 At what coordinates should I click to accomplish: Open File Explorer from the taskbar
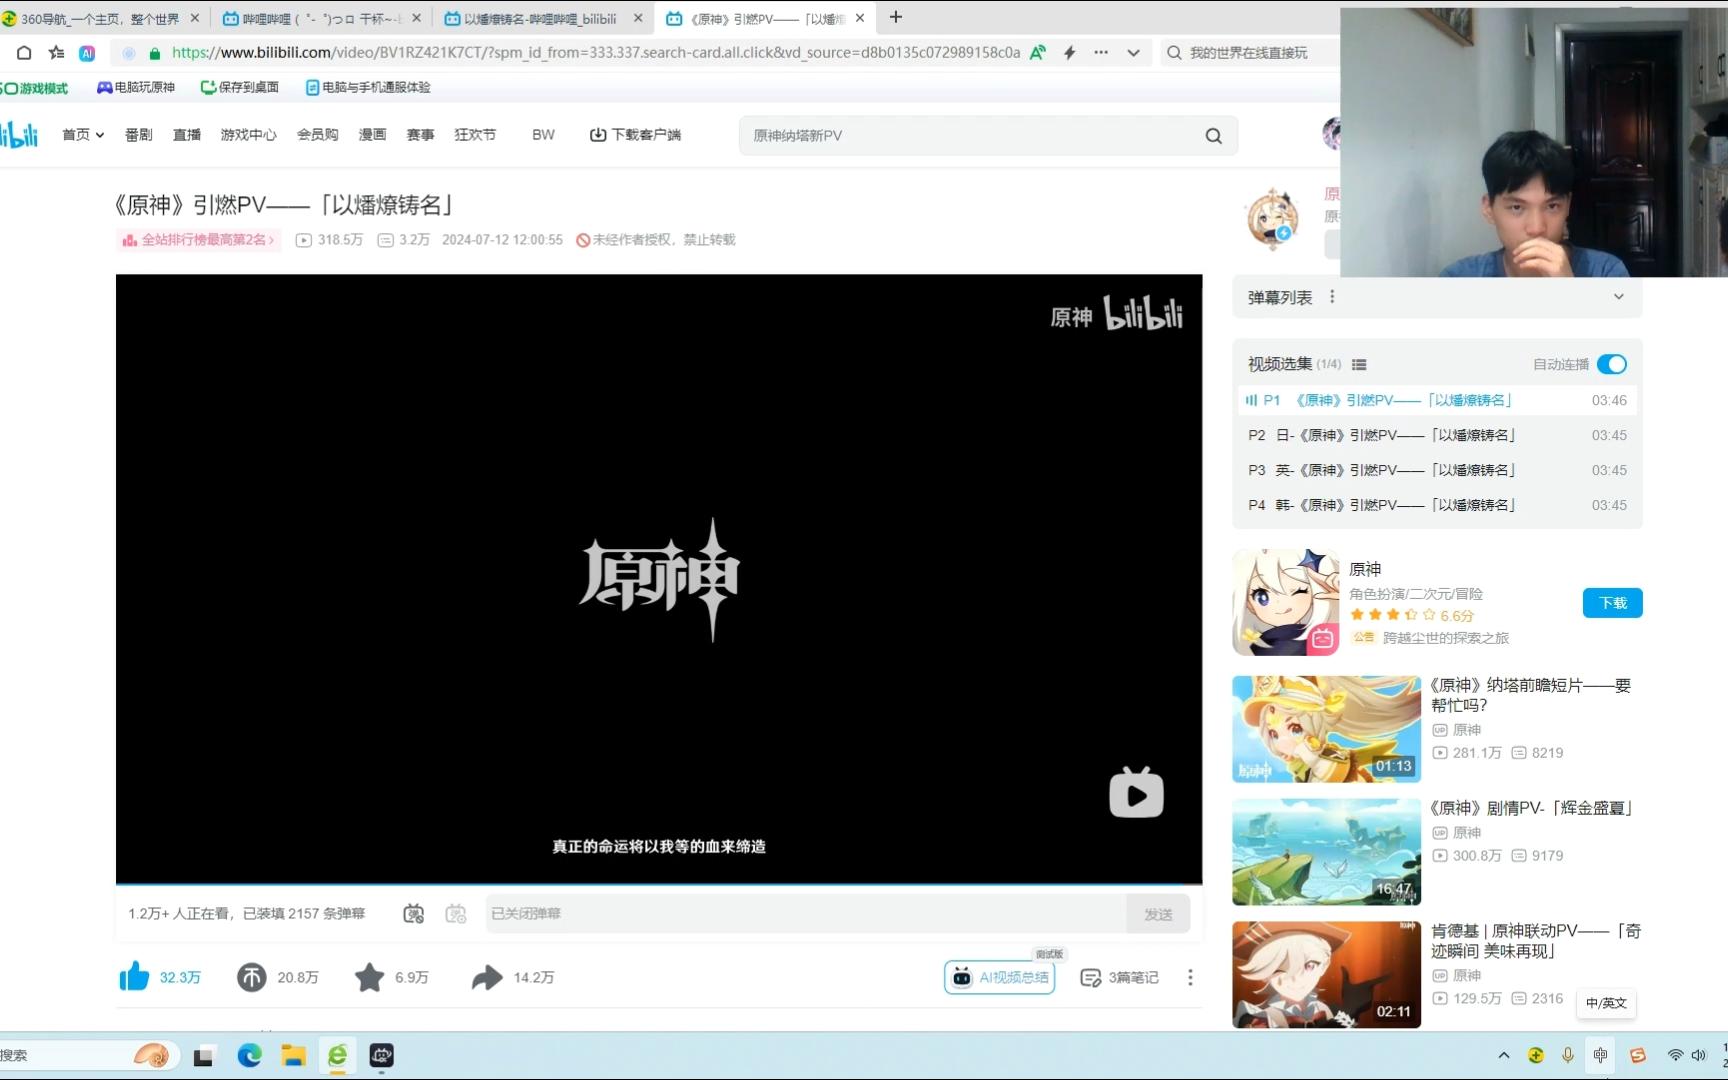(x=293, y=1055)
